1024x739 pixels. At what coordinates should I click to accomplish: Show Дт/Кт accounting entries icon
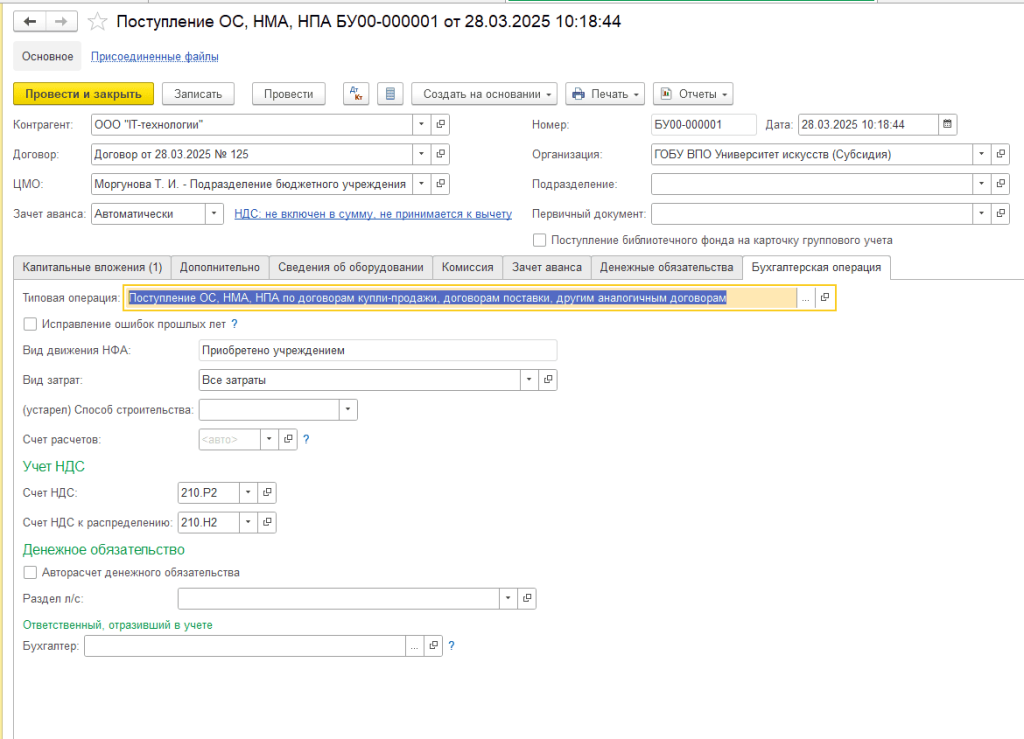point(356,94)
